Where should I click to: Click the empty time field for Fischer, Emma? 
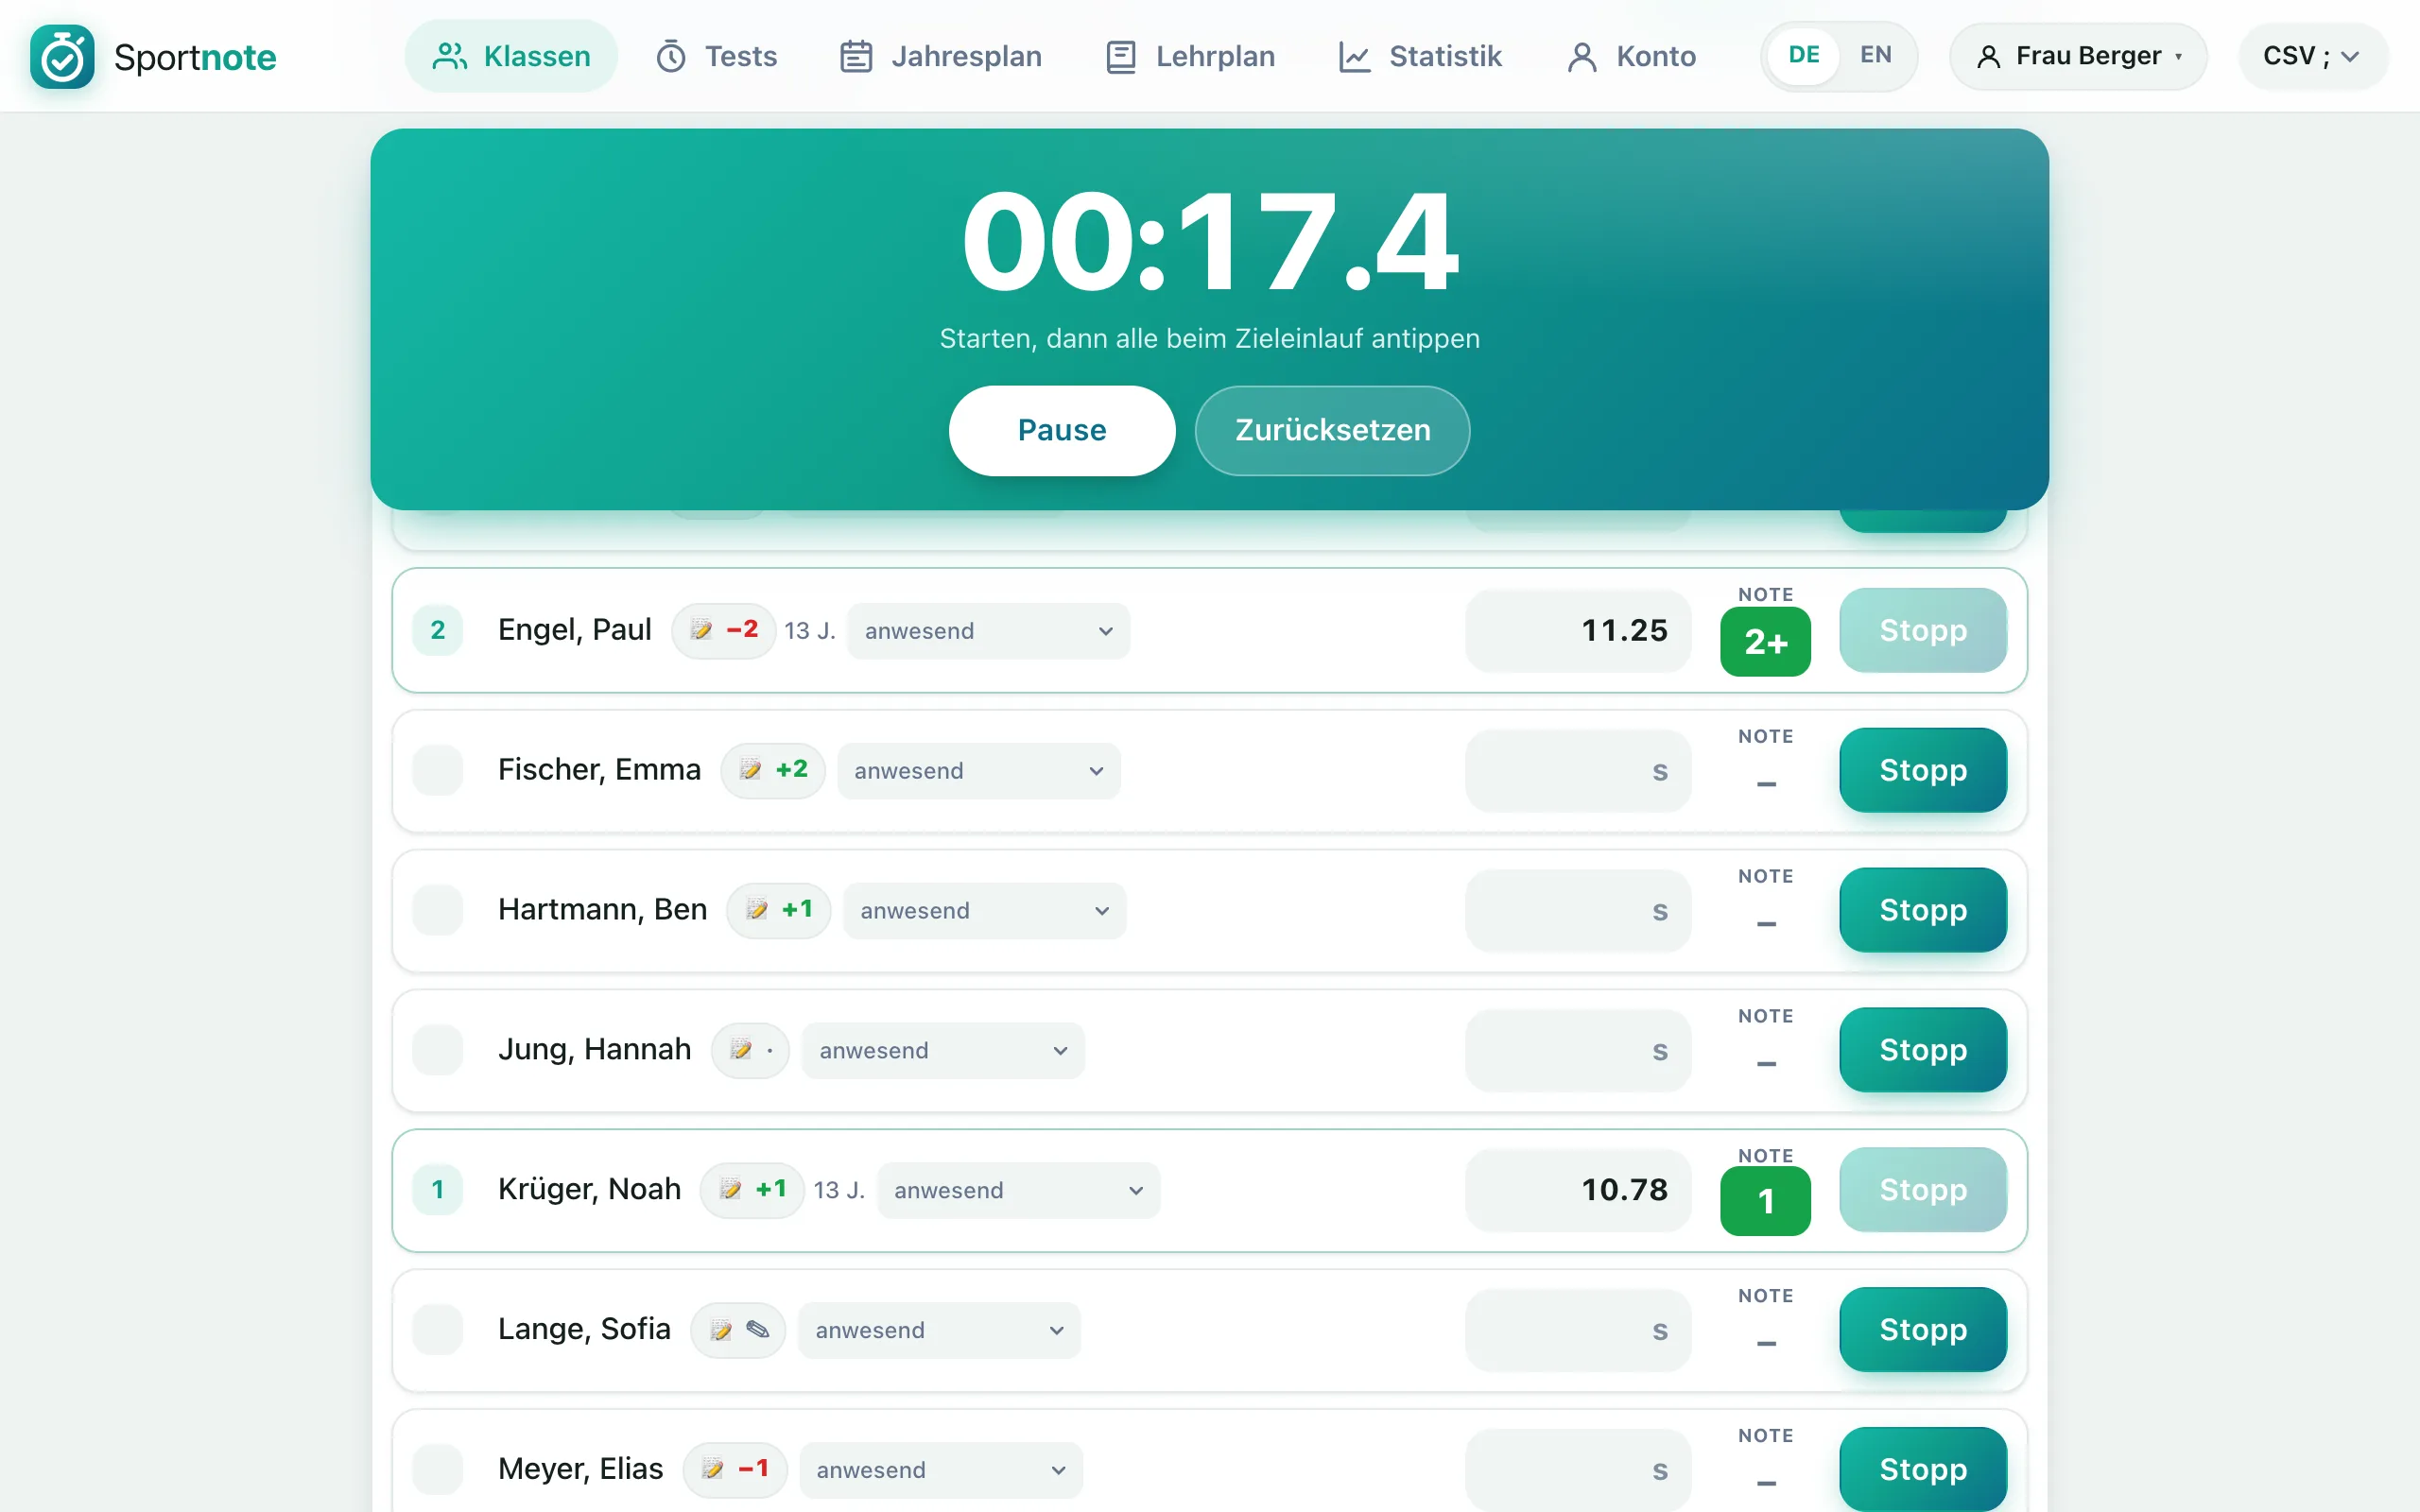[x=1578, y=770]
